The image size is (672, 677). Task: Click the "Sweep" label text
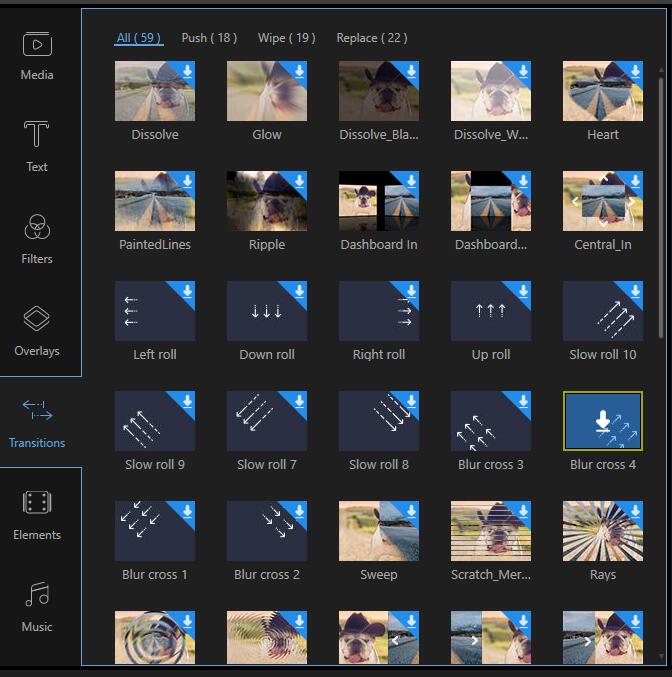(379, 575)
